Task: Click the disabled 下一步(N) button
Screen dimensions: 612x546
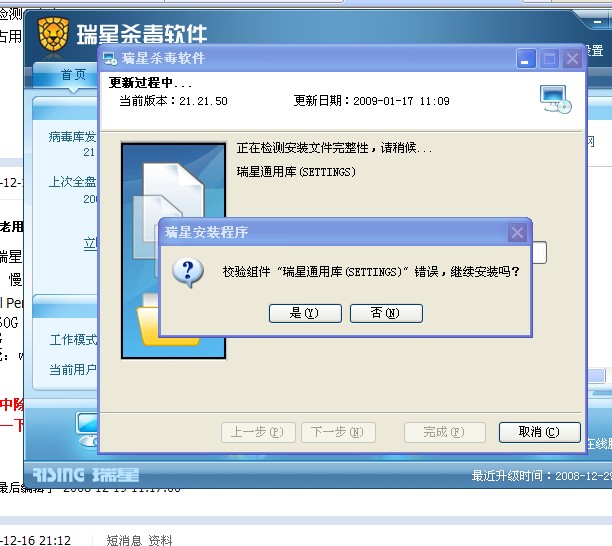Action: (x=338, y=432)
